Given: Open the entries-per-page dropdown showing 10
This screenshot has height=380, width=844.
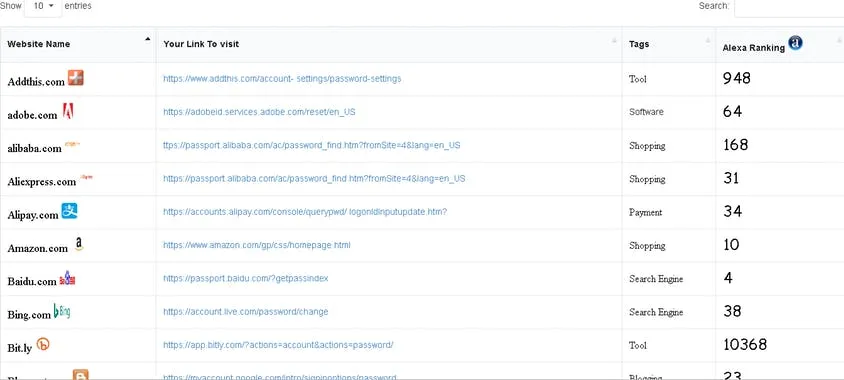Looking at the screenshot, I should click(43, 6).
